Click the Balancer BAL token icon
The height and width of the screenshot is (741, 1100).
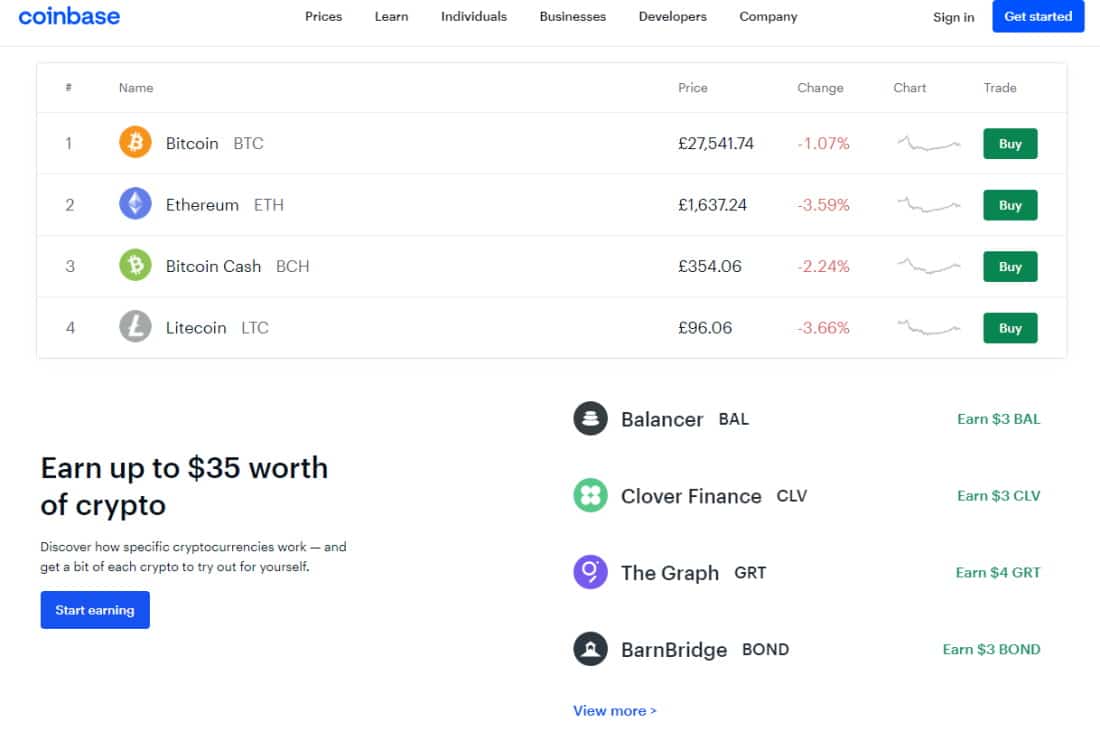(x=590, y=418)
